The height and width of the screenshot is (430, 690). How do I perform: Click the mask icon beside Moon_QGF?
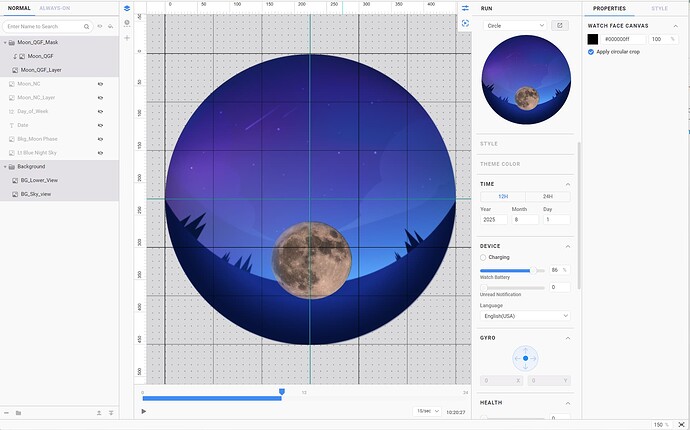coord(15,56)
